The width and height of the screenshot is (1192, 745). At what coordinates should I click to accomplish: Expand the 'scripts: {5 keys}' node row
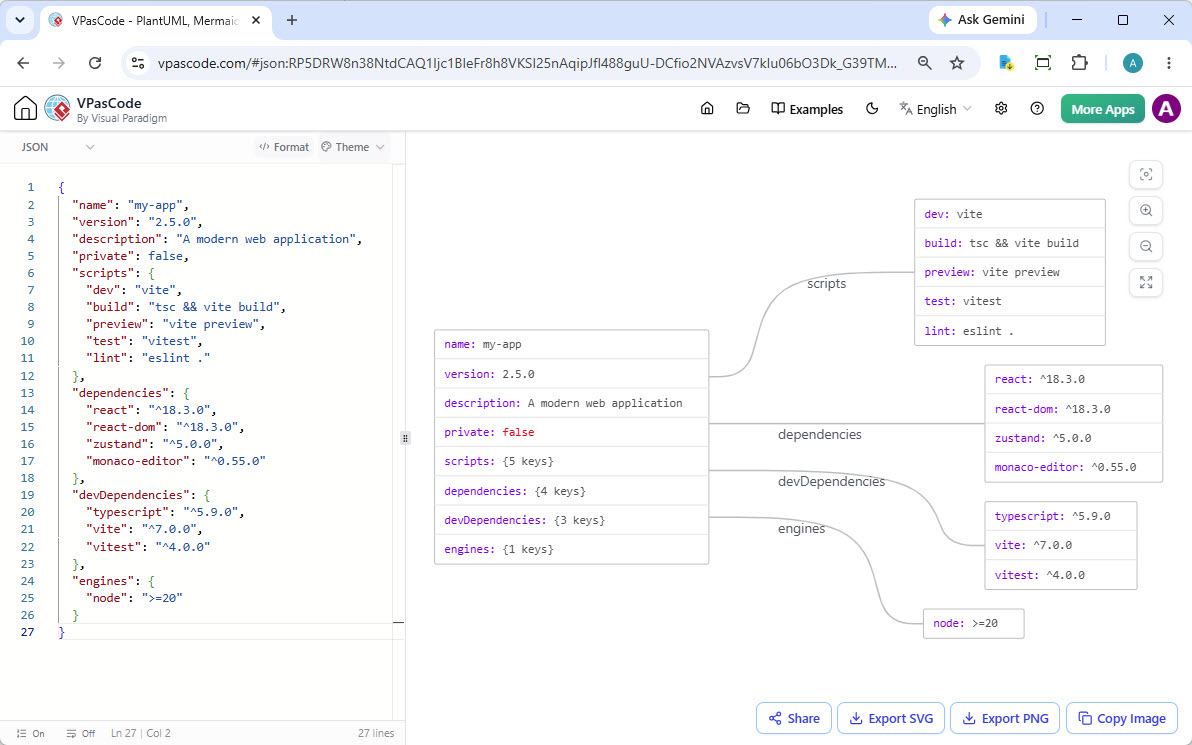[572, 461]
